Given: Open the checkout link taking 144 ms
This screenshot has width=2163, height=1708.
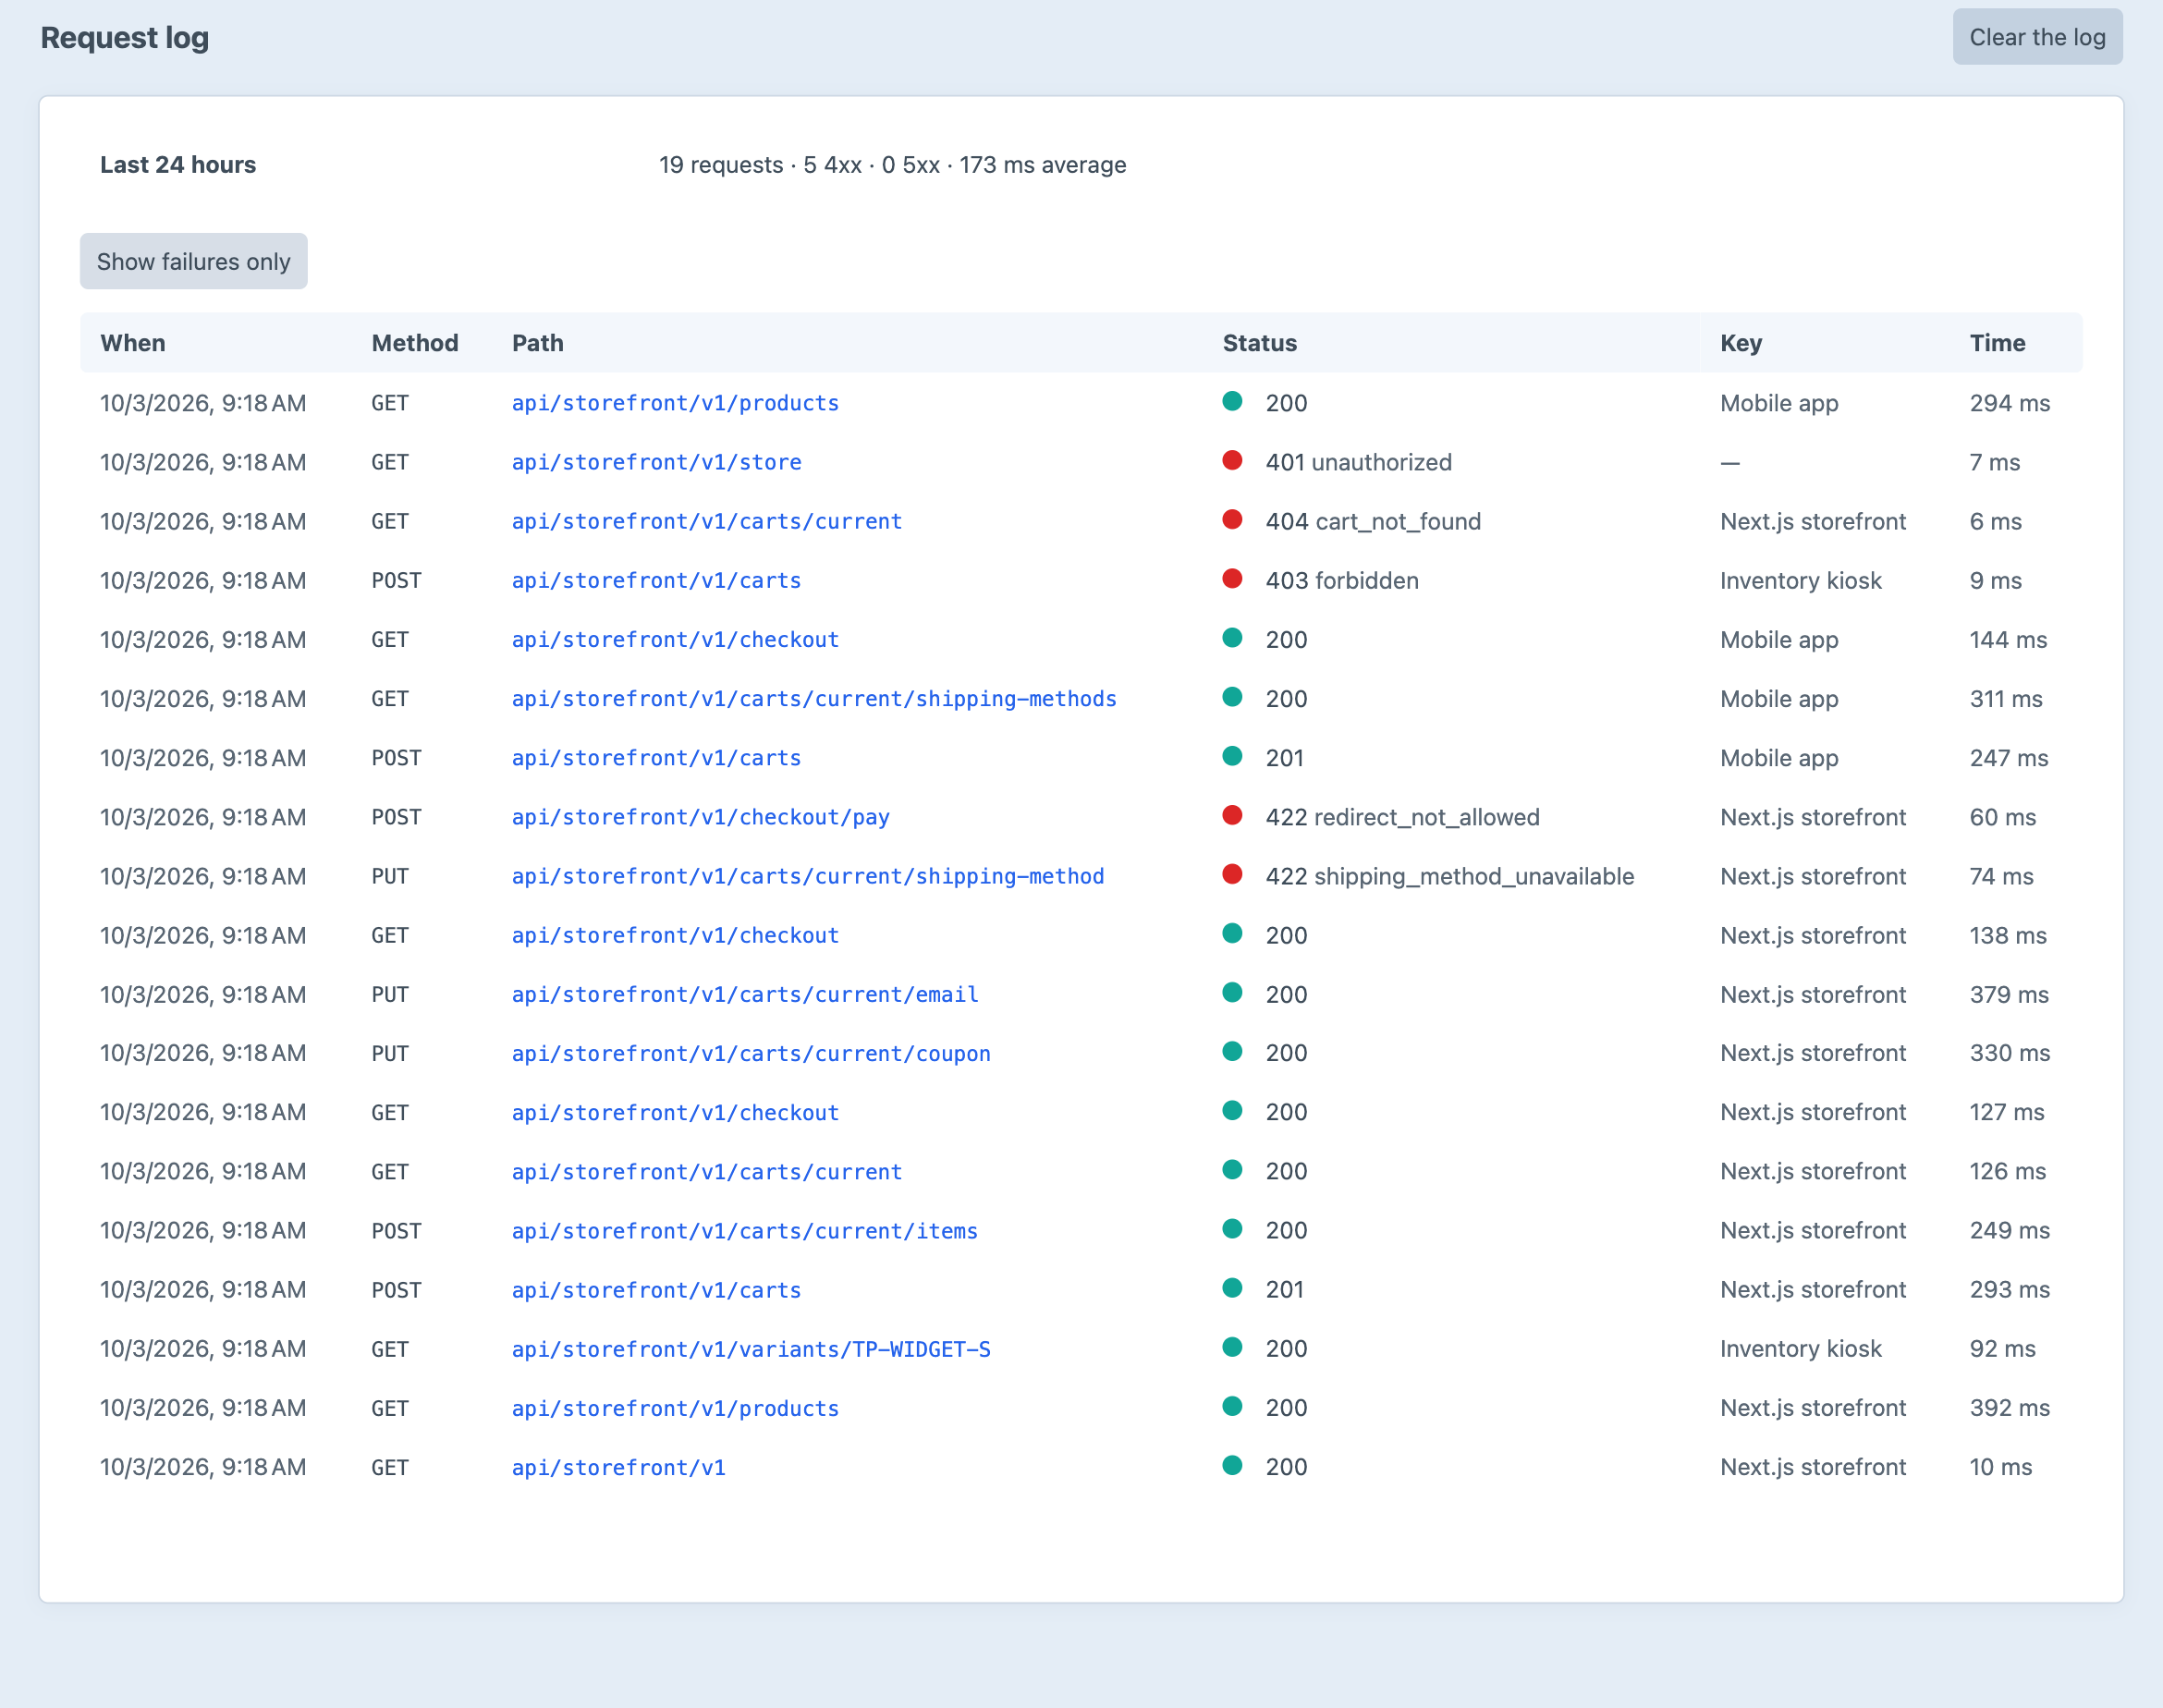Looking at the screenshot, I should pyautogui.click(x=675, y=639).
